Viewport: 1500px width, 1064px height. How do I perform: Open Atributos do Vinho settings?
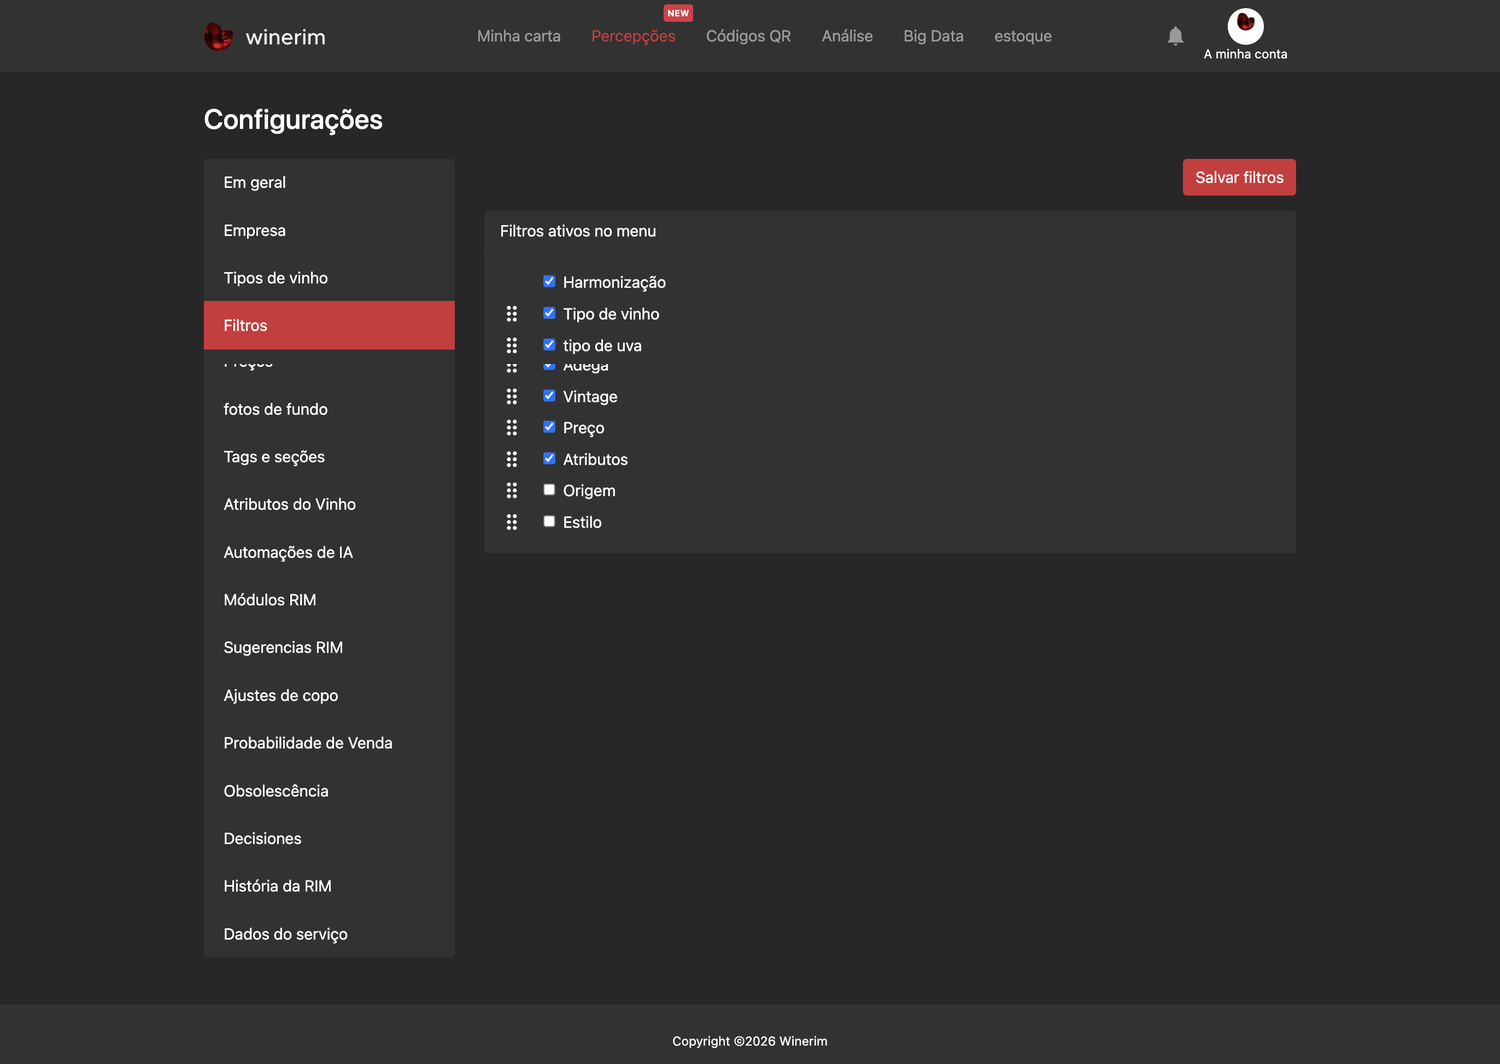tap(329, 505)
